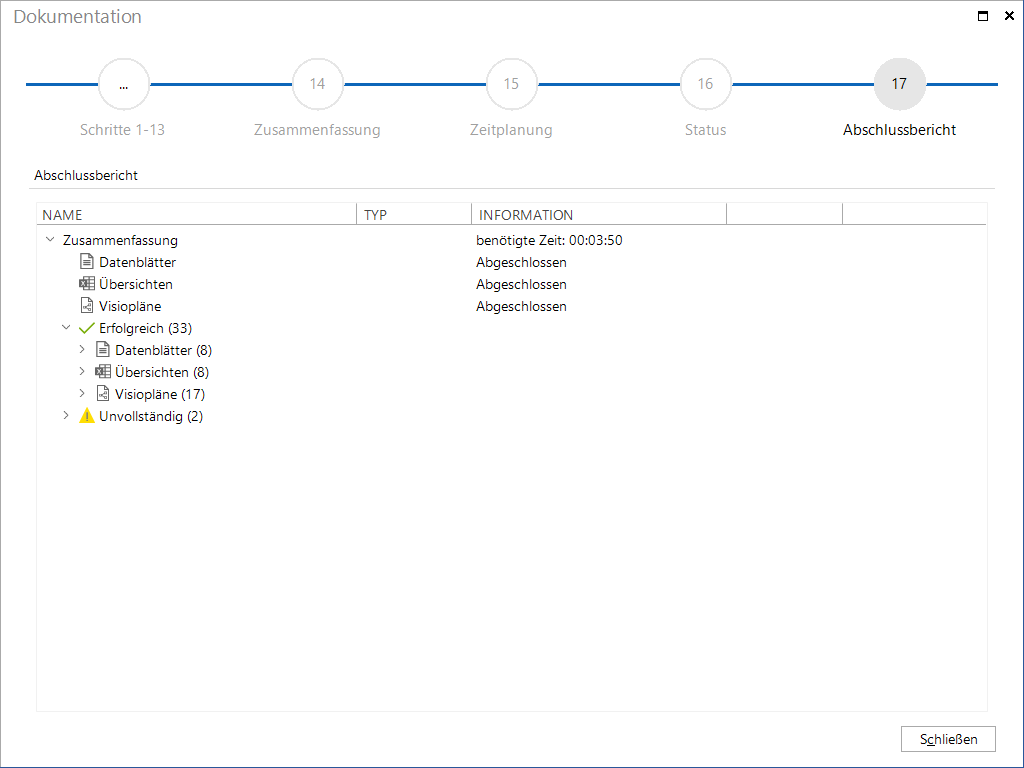The height and width of the screenshot is (768, 1024).
Task: Expand the Datenblätter (8) node
Action: tap(82, 349)
